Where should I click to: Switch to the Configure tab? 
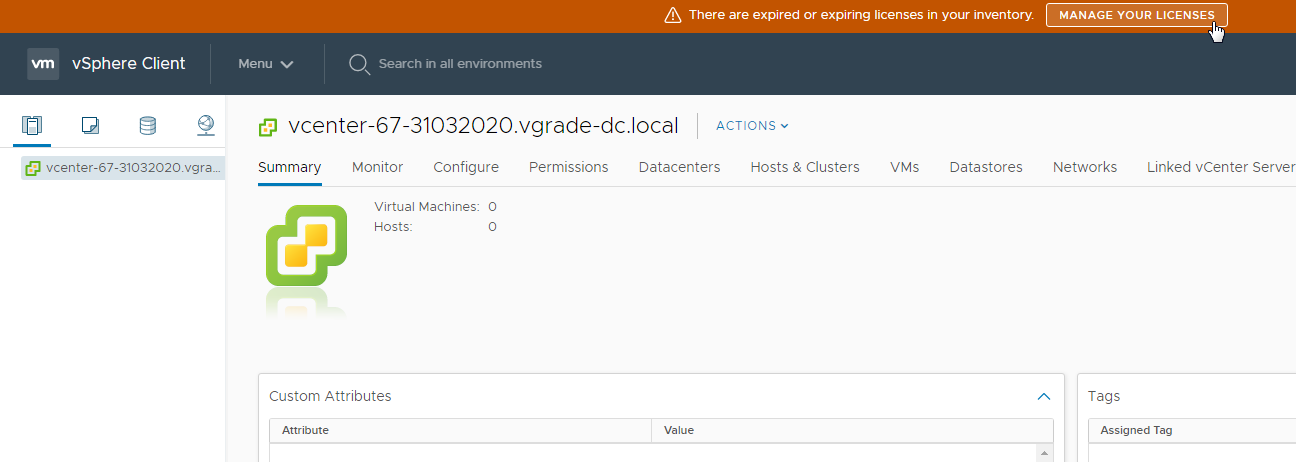point(465,167)
